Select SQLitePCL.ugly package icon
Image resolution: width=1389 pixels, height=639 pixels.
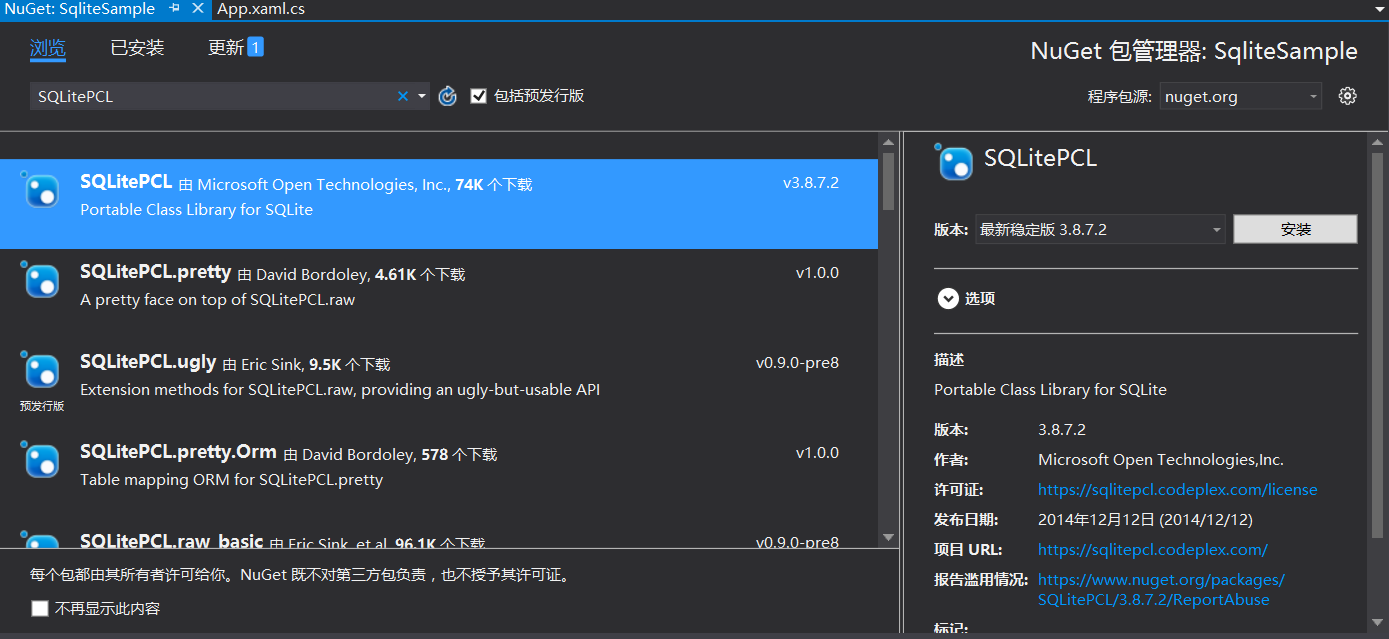pos(41,370)
